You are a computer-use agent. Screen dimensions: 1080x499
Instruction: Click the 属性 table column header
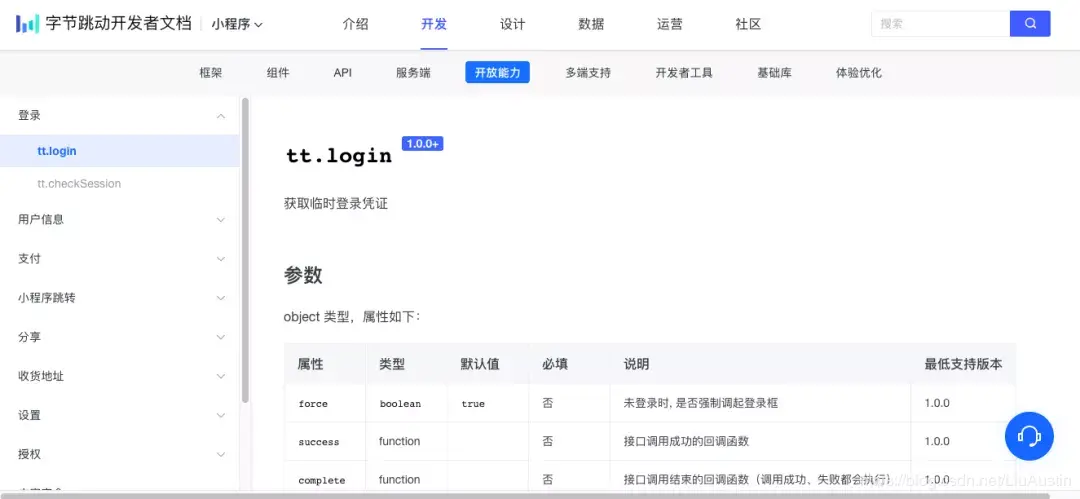click(x=311, y=365)
